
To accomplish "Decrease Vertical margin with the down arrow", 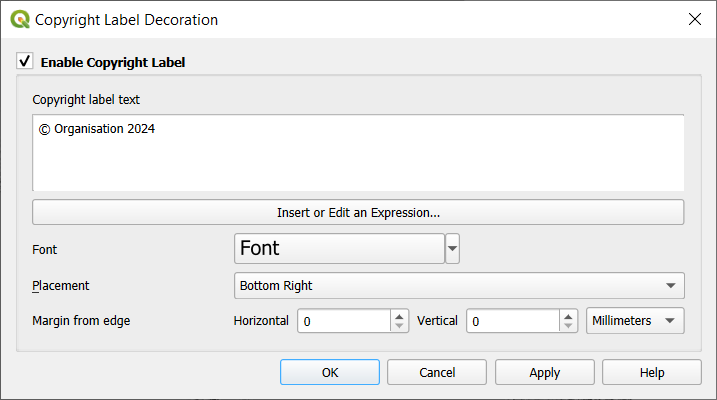I will [569, 327].
